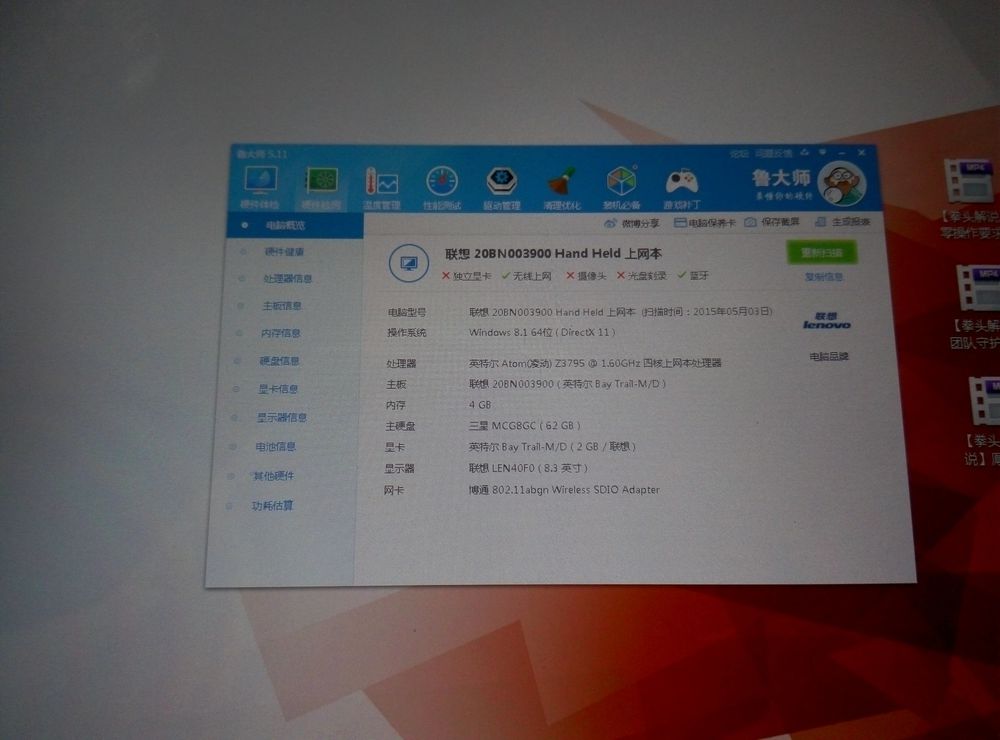The width and height of the screenshot is (1000, 740).
Task: Click the 光盘刻录 status indicator
Action: (x=642, y=276)
